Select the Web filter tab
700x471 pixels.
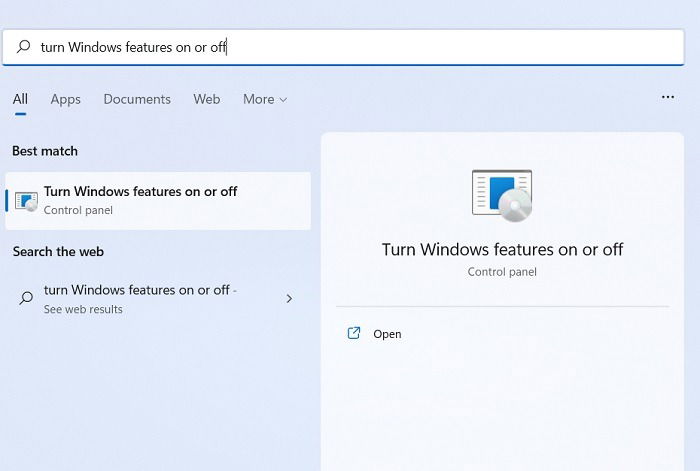click(207, 99)
